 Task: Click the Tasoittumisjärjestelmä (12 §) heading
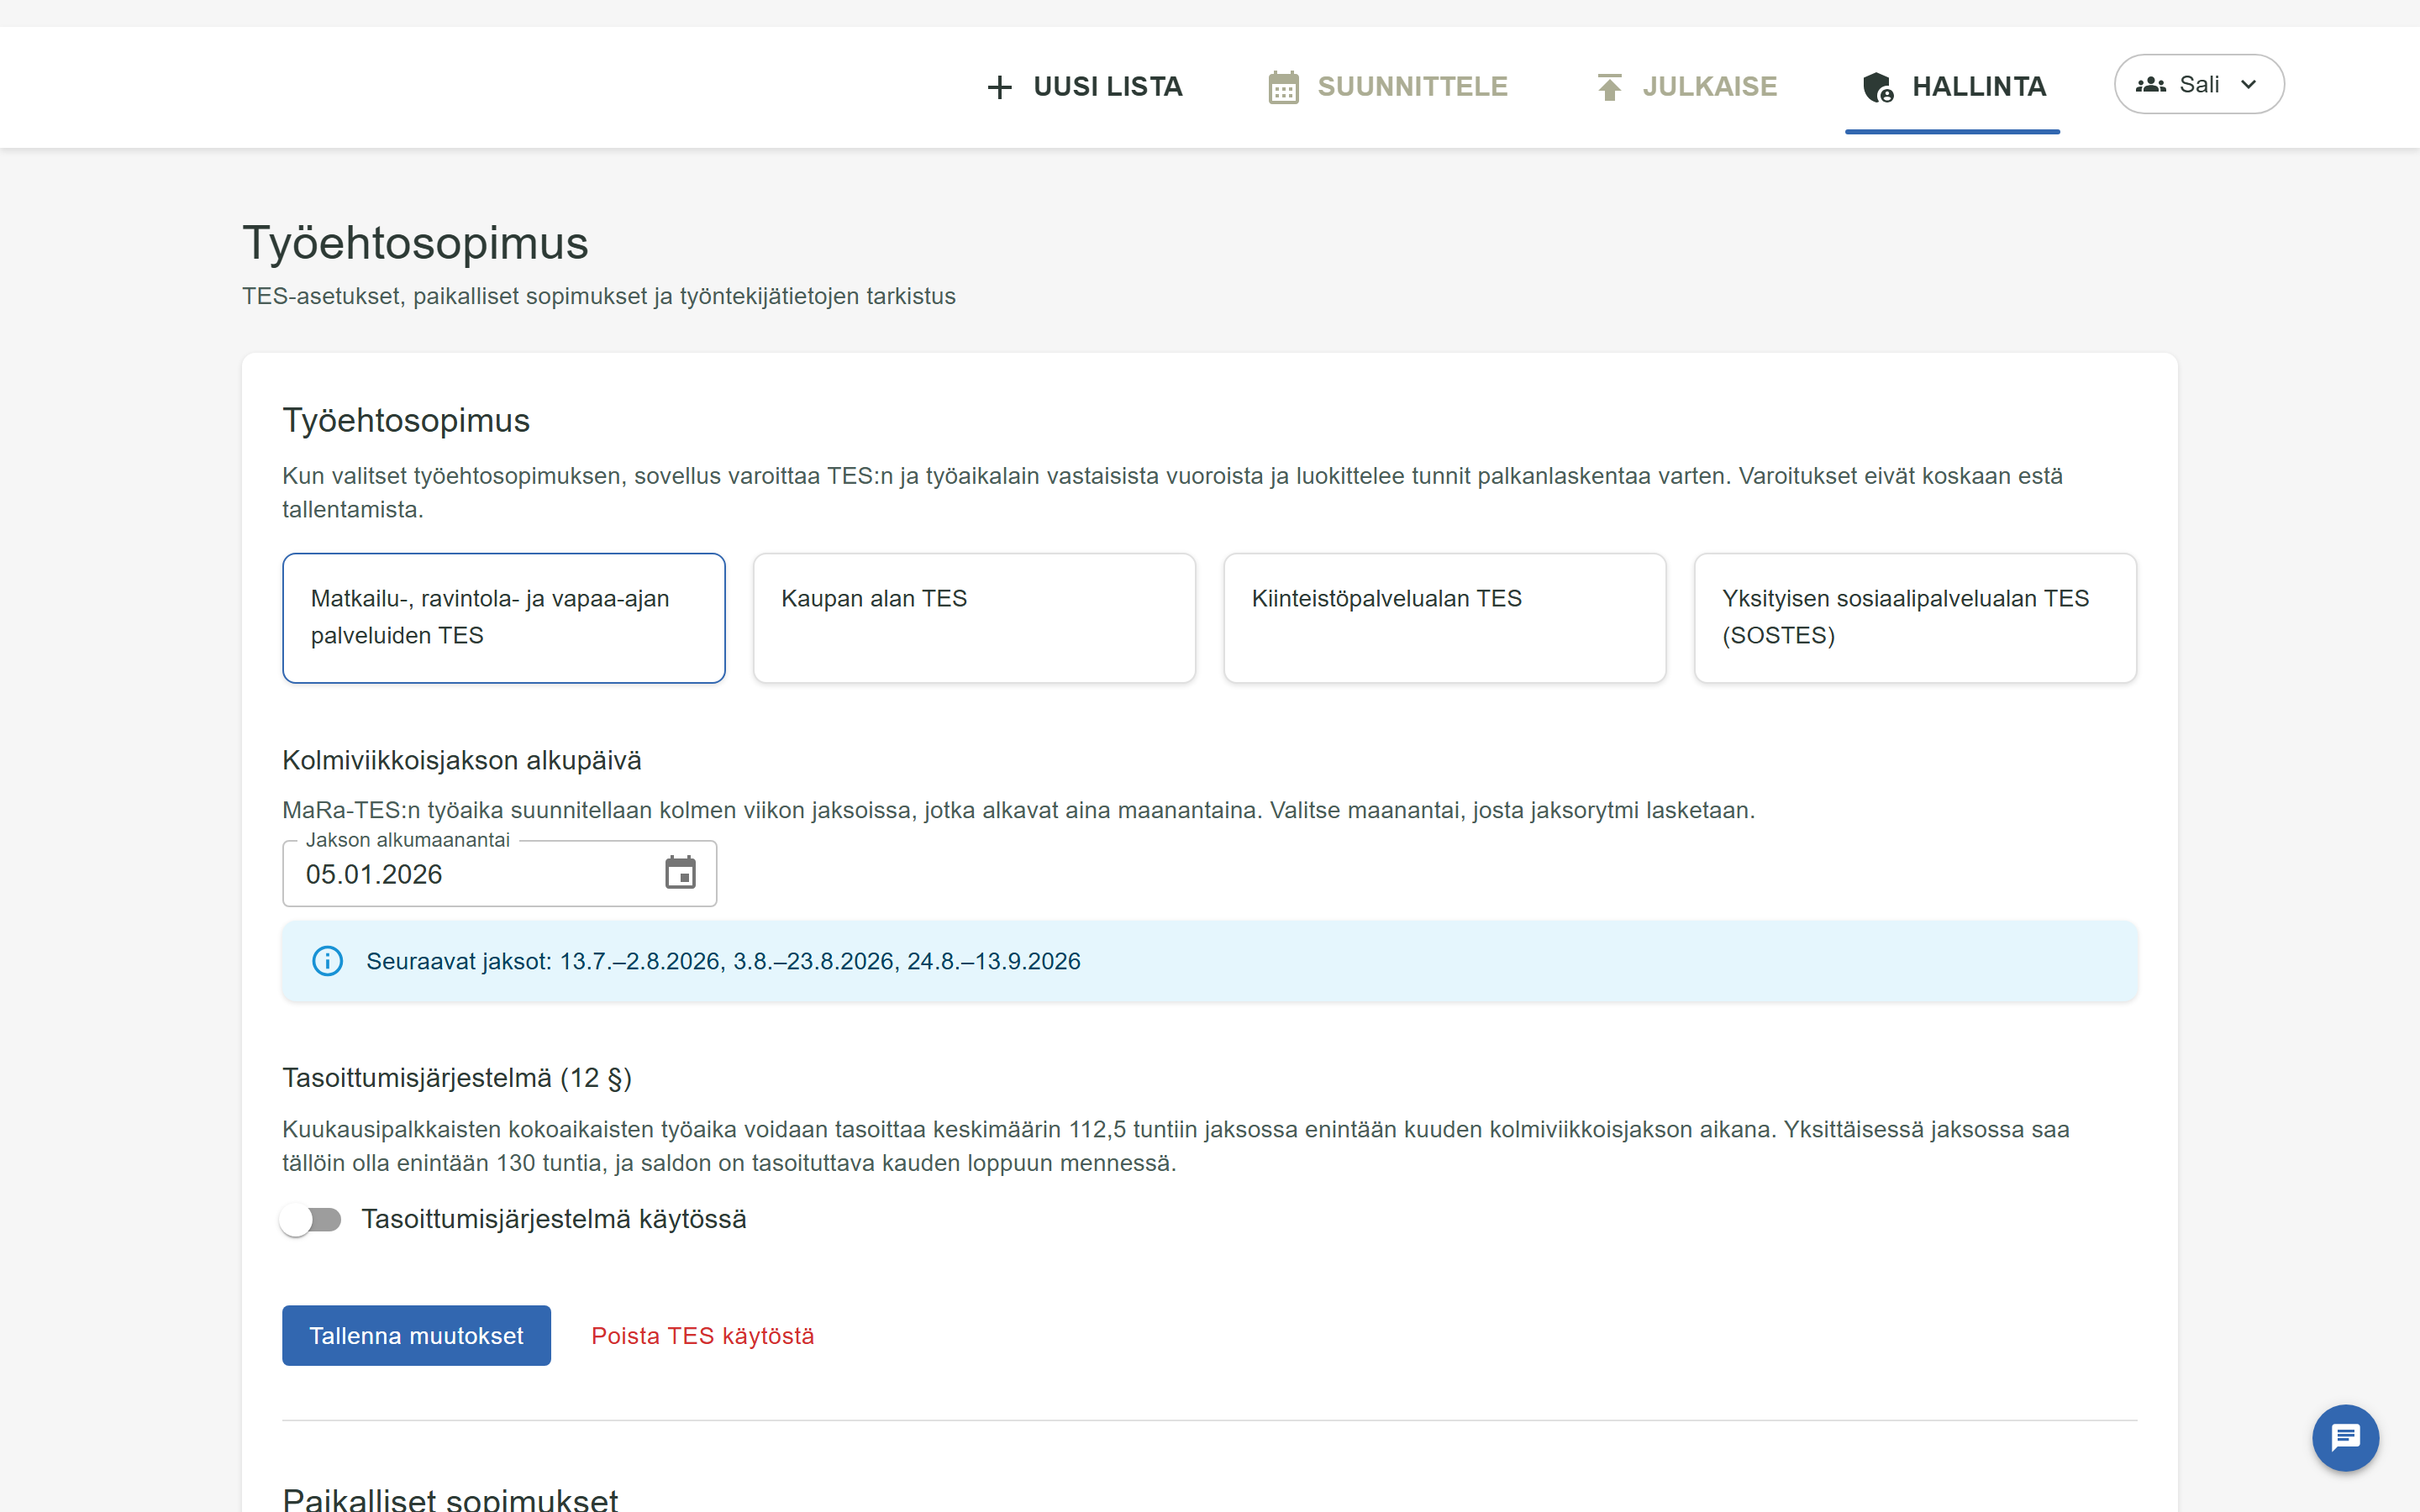457,1078
